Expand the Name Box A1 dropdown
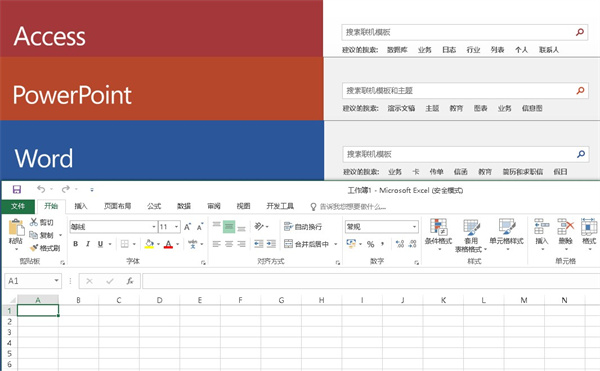The height and width of the screenshot is (371, 600). click(56, 281)
